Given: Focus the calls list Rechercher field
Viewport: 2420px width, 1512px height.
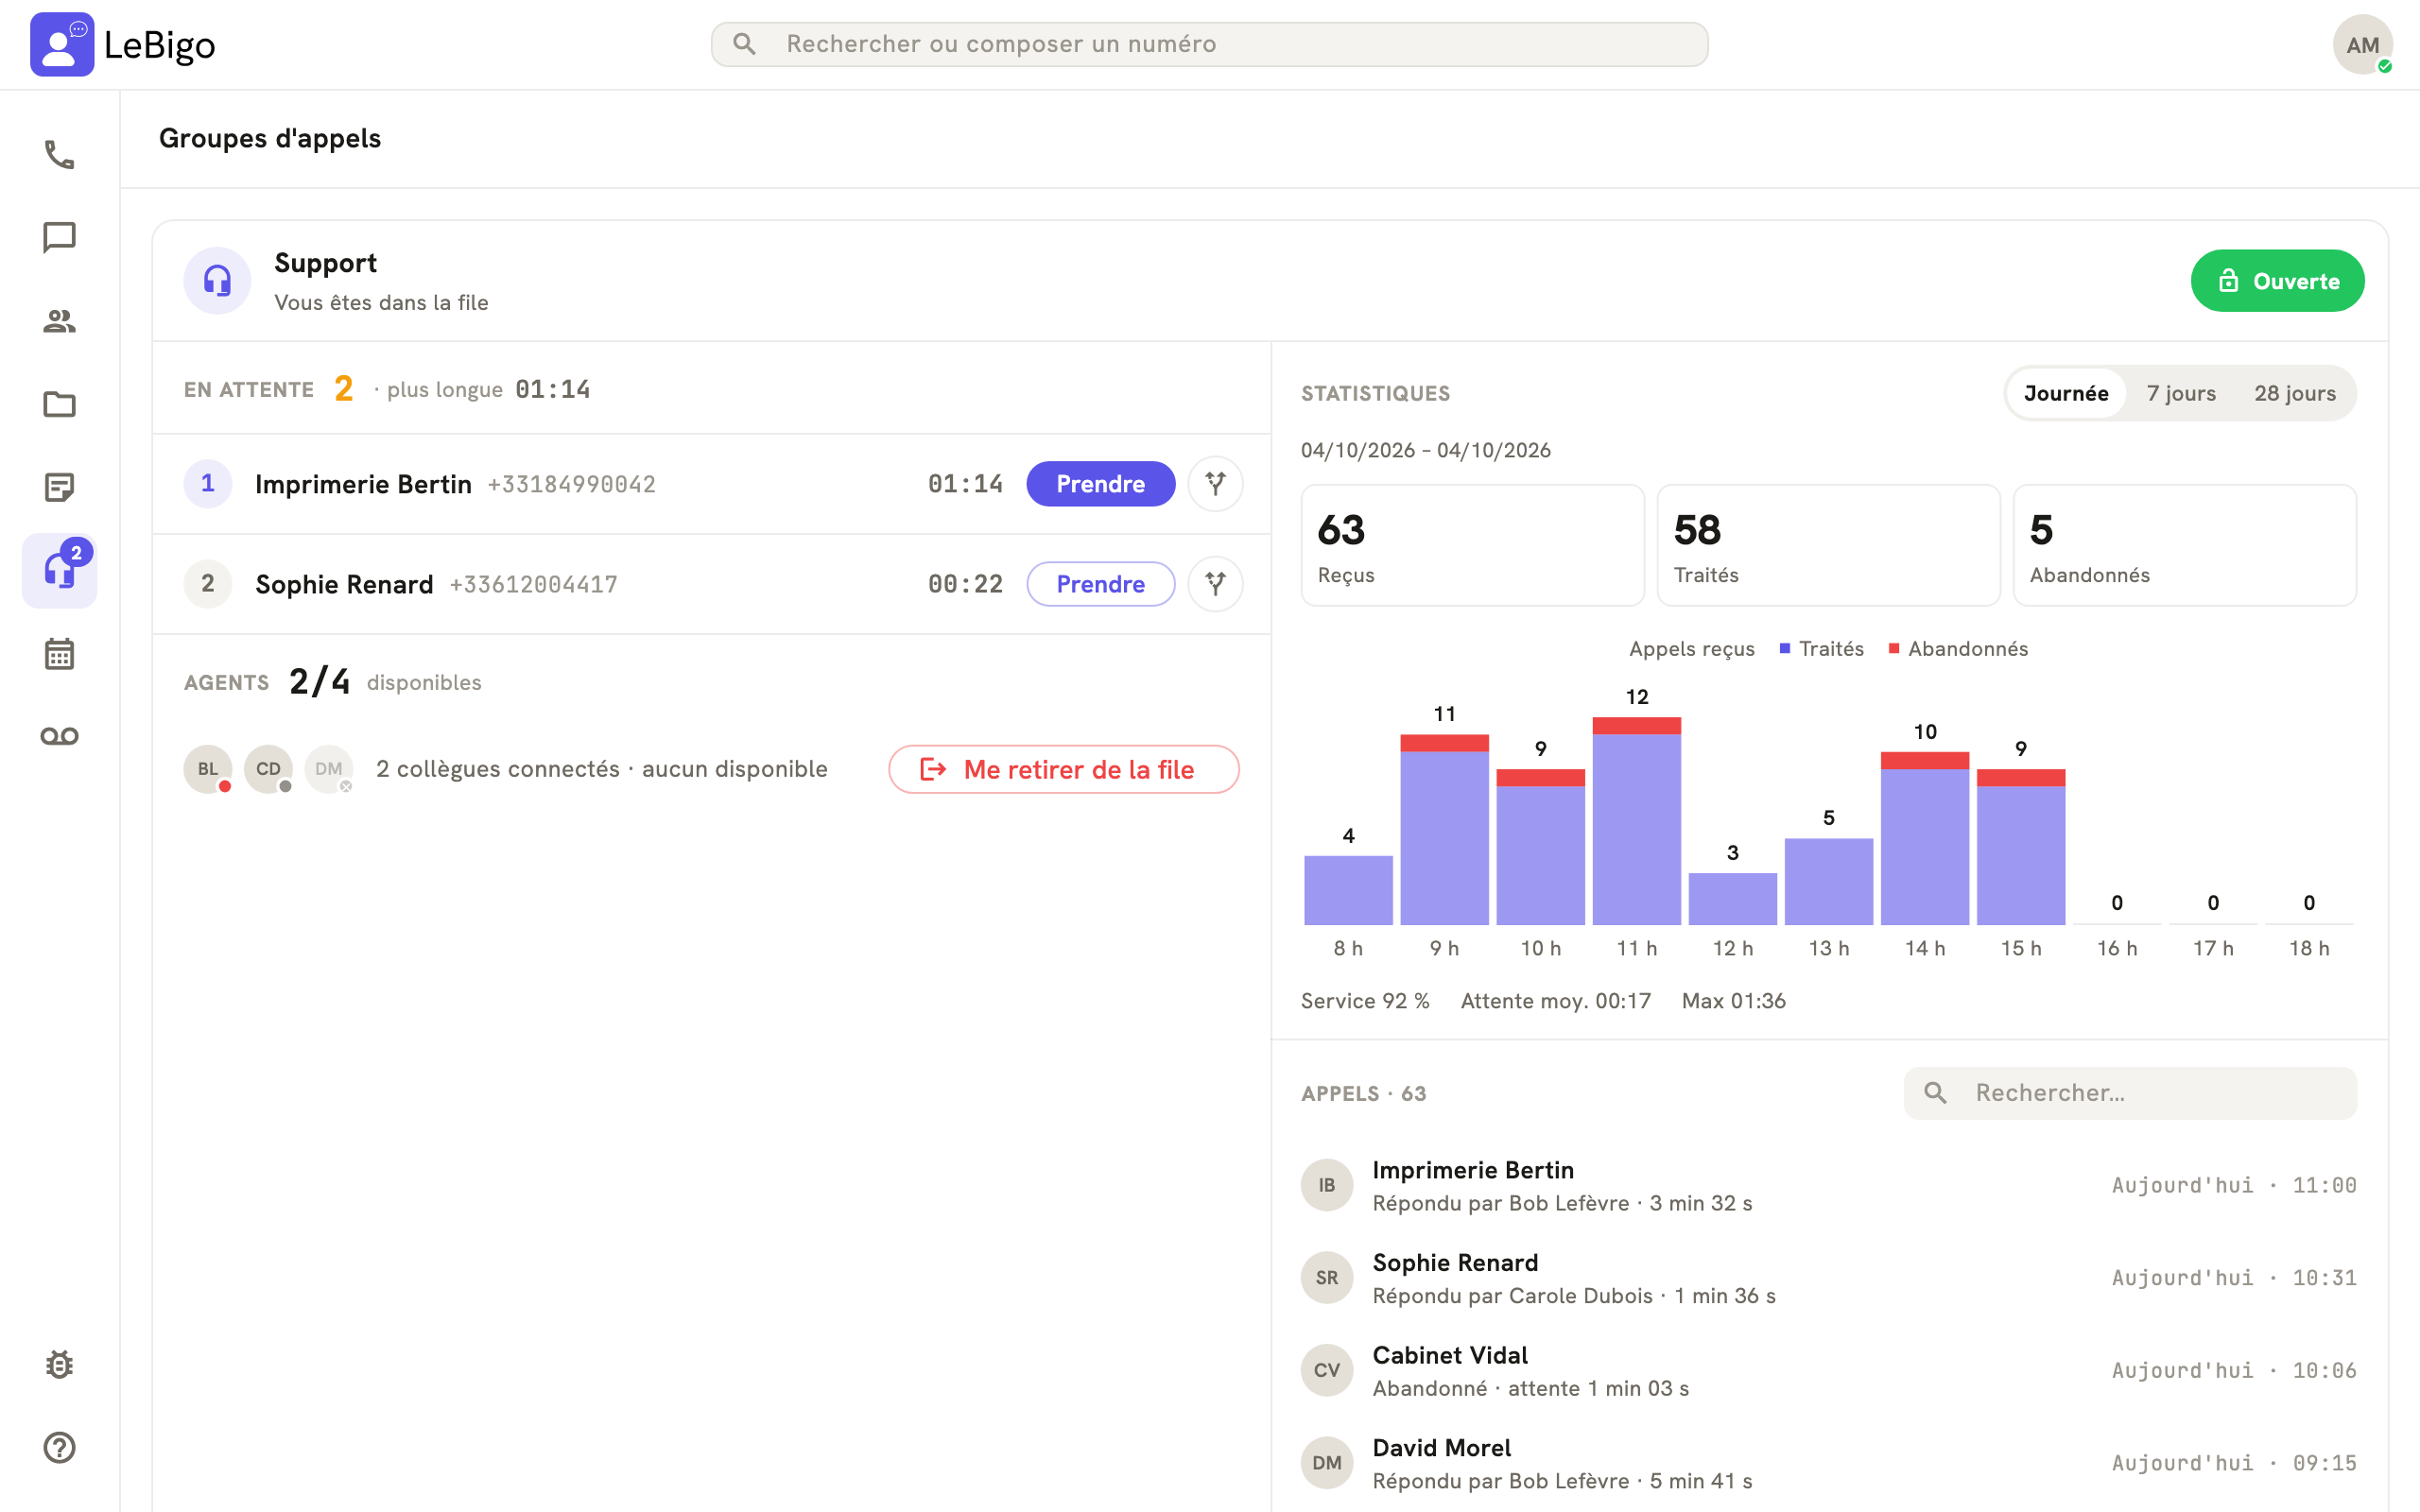Looking at the screenshot, I should 2130,1093.
